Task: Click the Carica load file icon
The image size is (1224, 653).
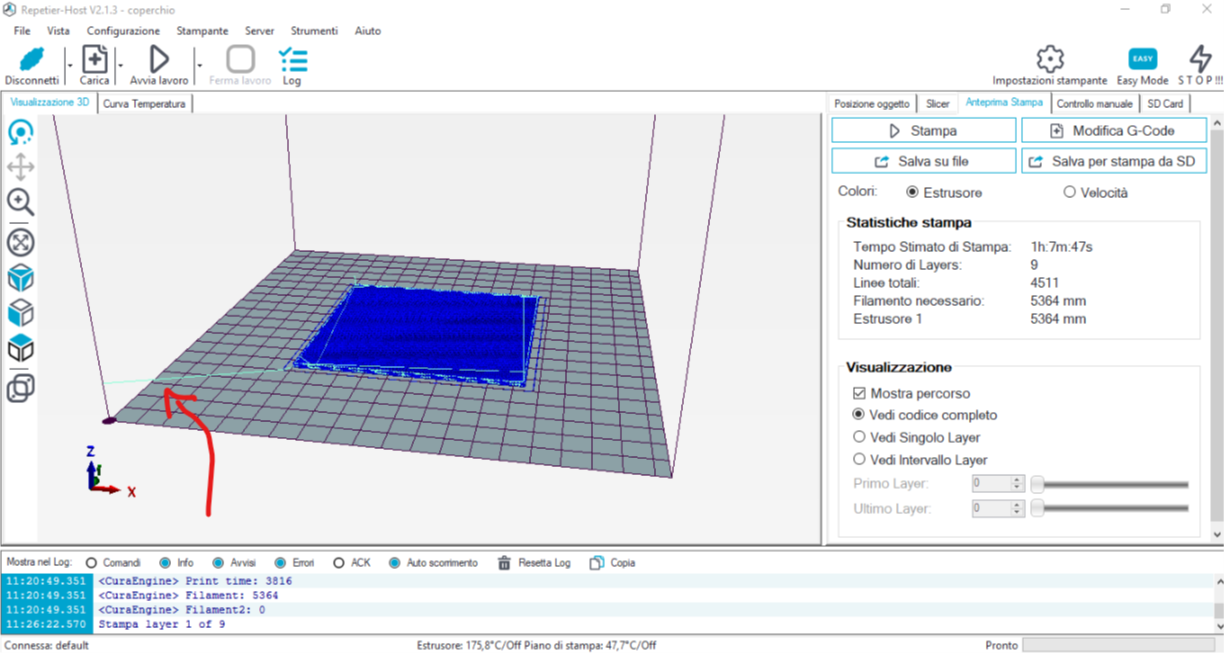Action: [x=94, y=60]
